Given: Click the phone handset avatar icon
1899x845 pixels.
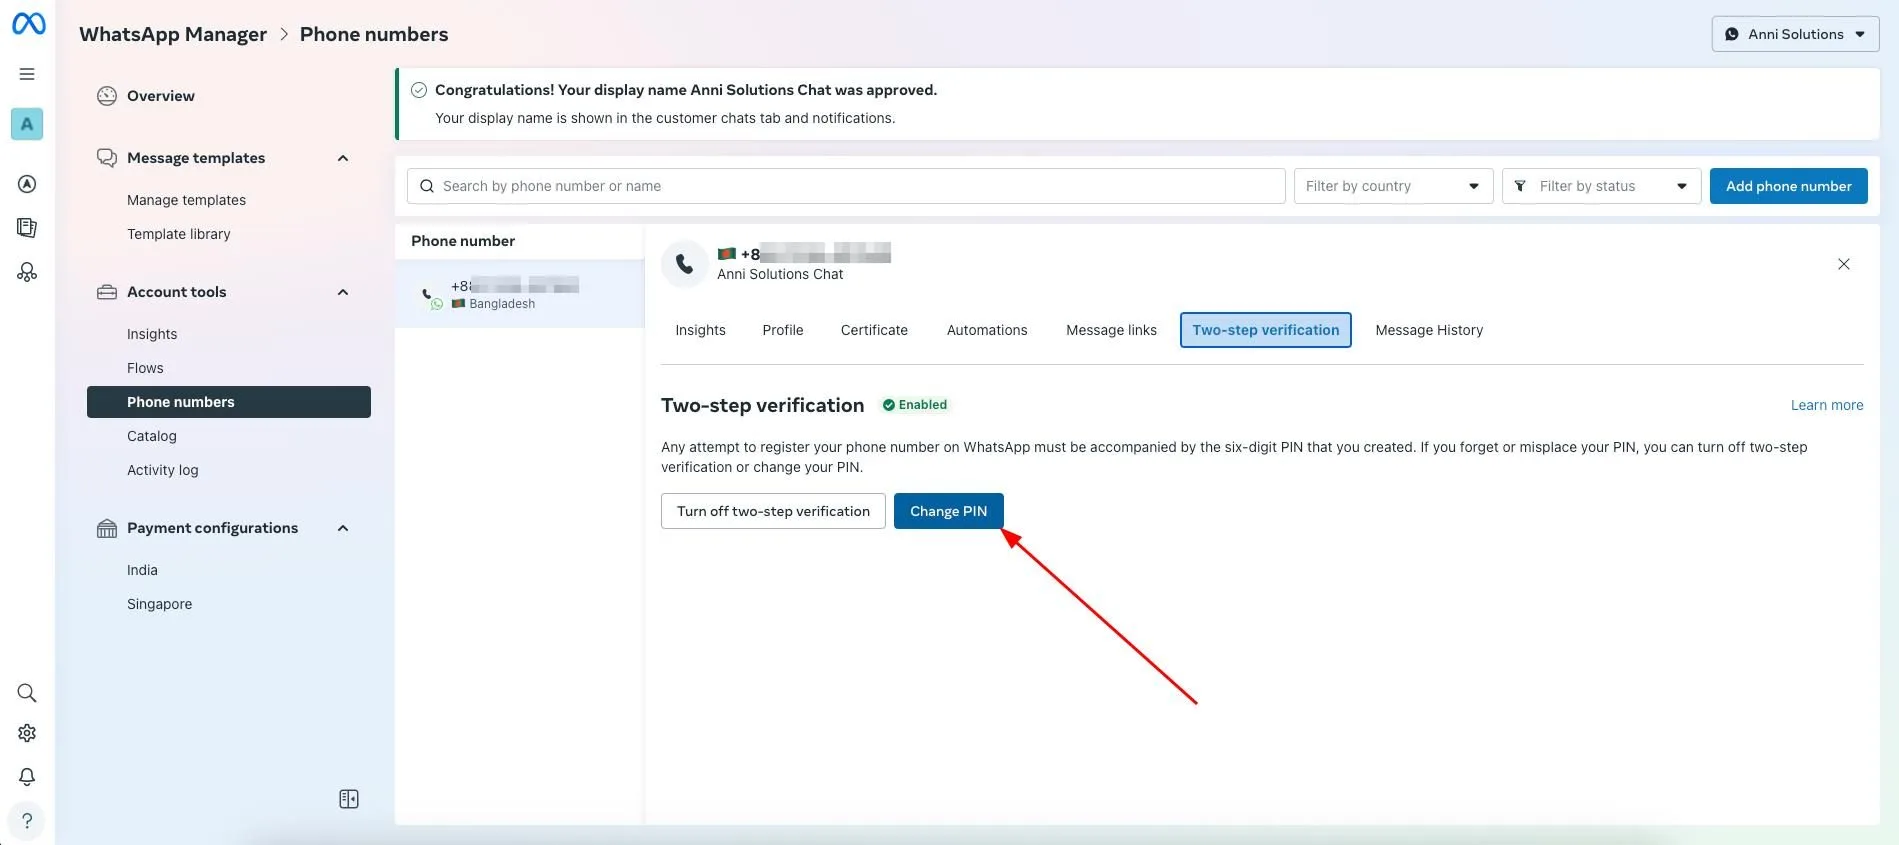Looking at the screenshot, I should (685, 264).
